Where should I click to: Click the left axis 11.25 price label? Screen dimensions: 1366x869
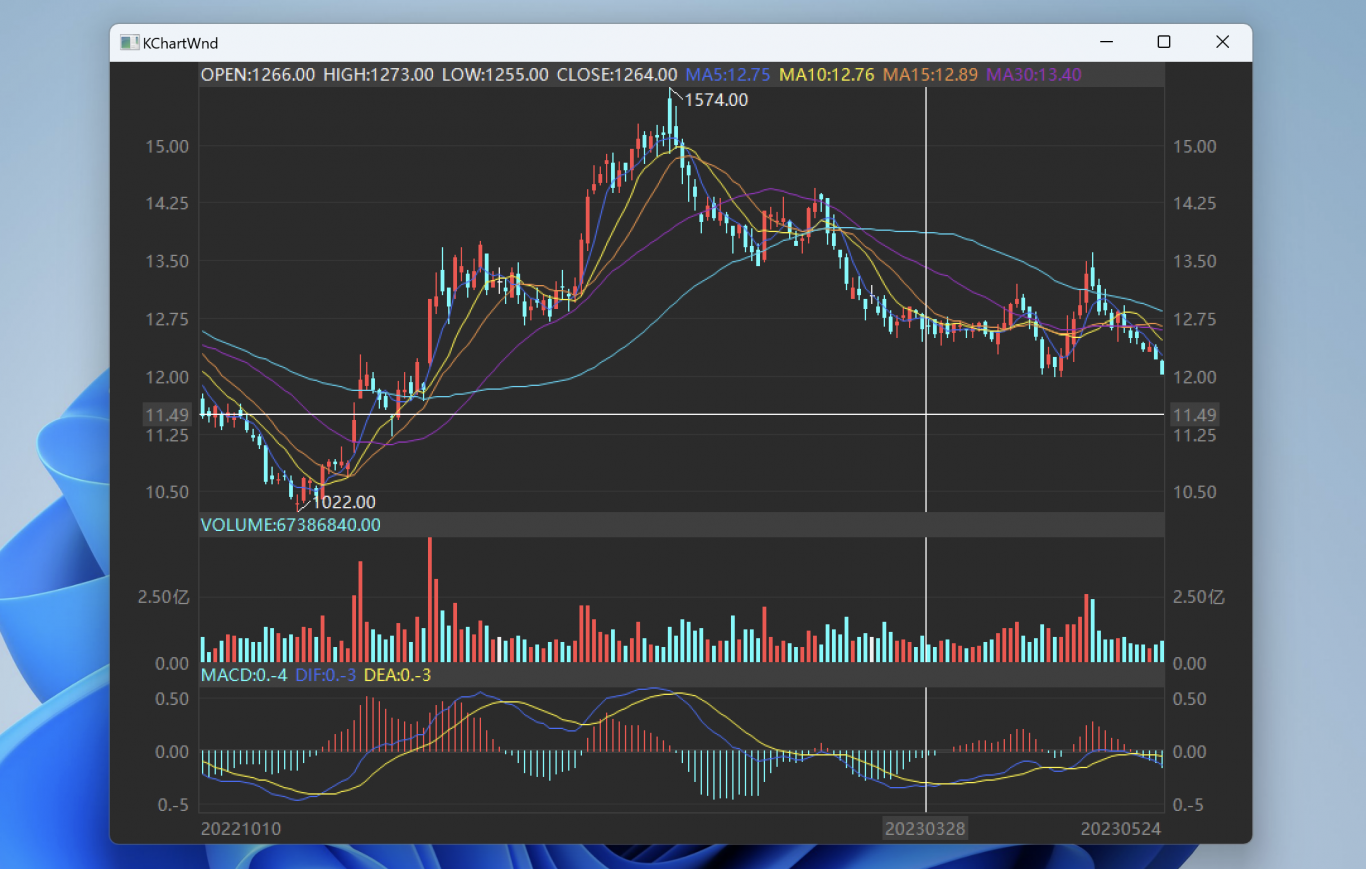click(x=167, y=435)
